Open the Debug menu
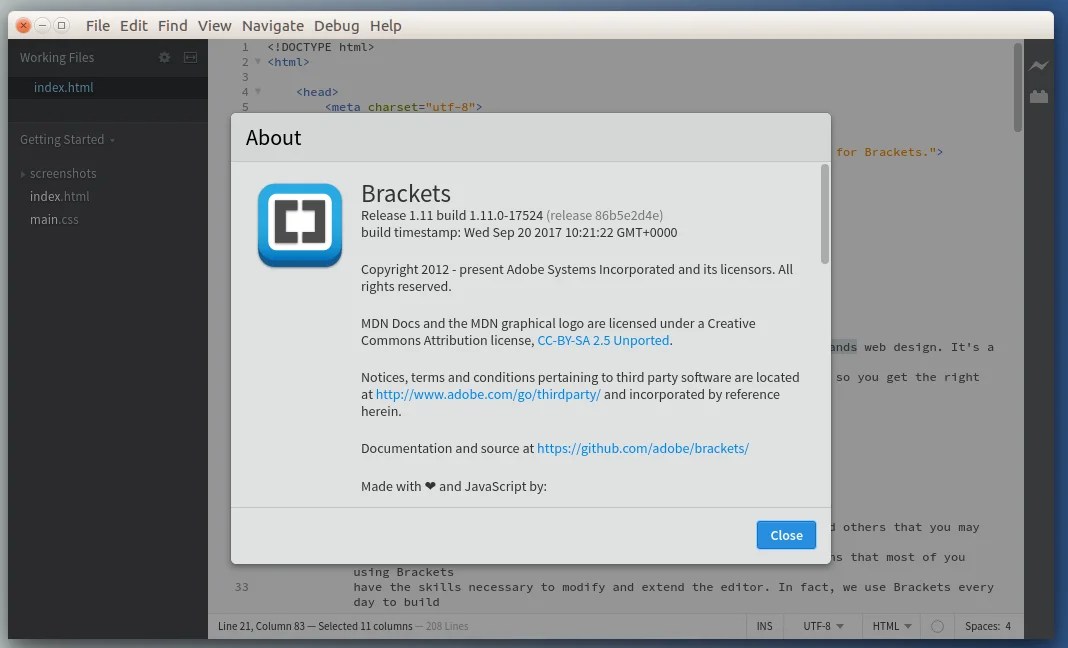 [336, 25]
